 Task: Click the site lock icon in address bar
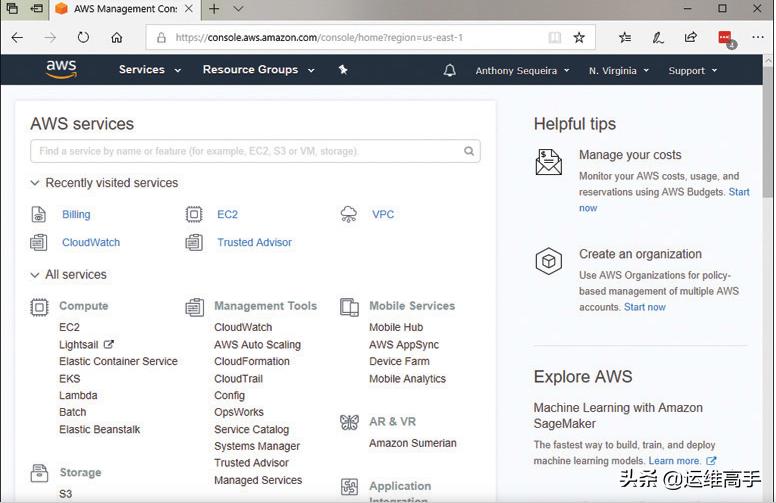pyautogui.click(x=161, y=38)
